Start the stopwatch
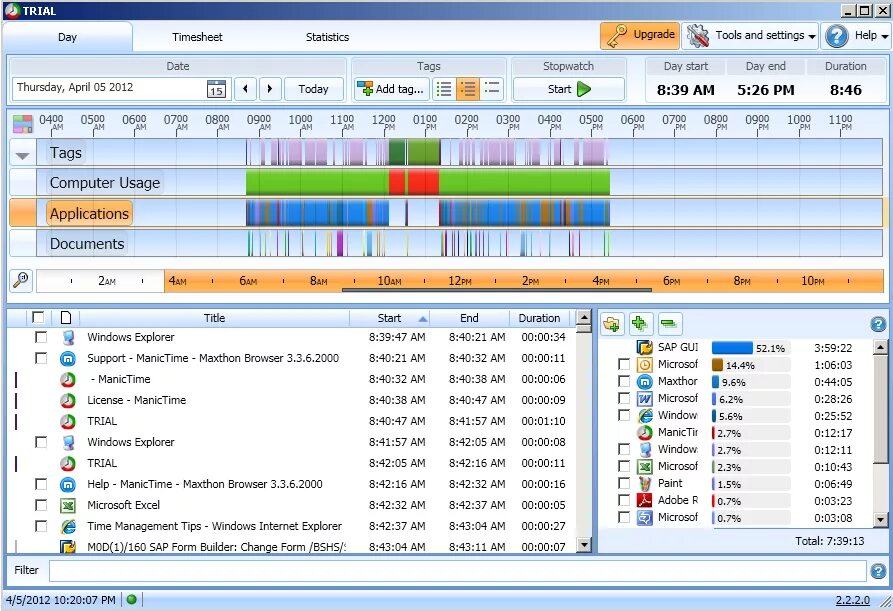 tap(569, 89)
